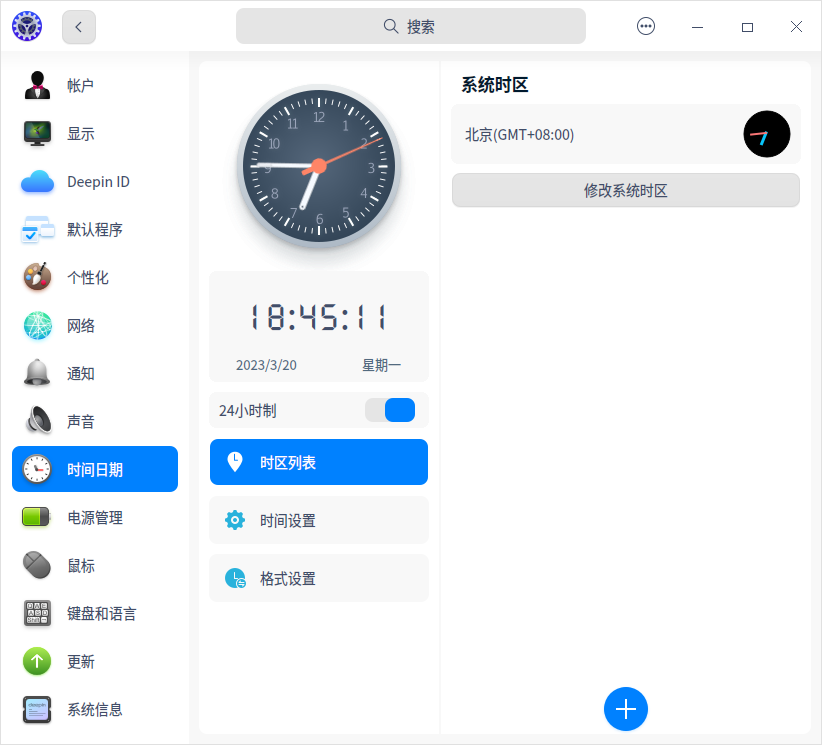Open the 格式设置 section
The width and height of the screenshot is (822, 745).
pos(318,578)
